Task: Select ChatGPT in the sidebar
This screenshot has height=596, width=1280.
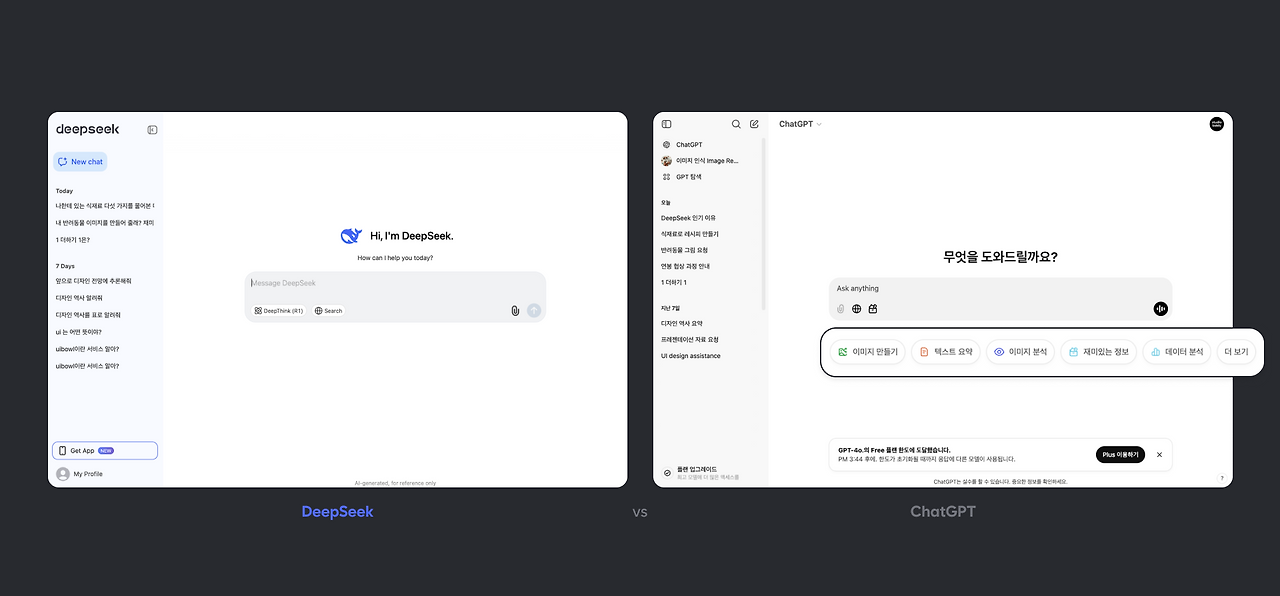Action: [689, 145]
